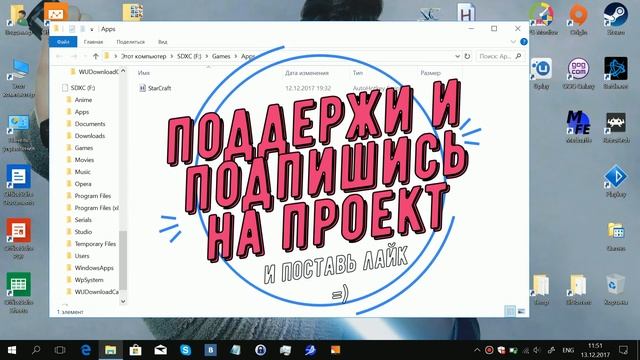
Task: Open the Serials folder in tree
Action: [x=83, y=220]
